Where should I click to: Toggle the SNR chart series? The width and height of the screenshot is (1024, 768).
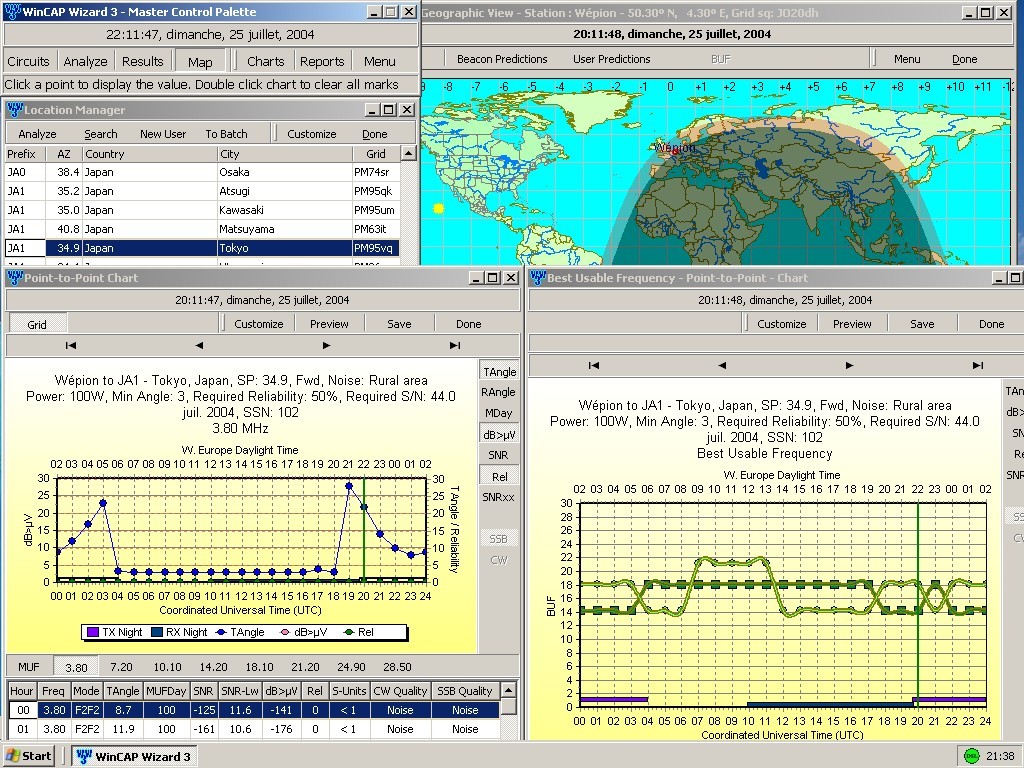pyautogui.click(x=499, y=455)
